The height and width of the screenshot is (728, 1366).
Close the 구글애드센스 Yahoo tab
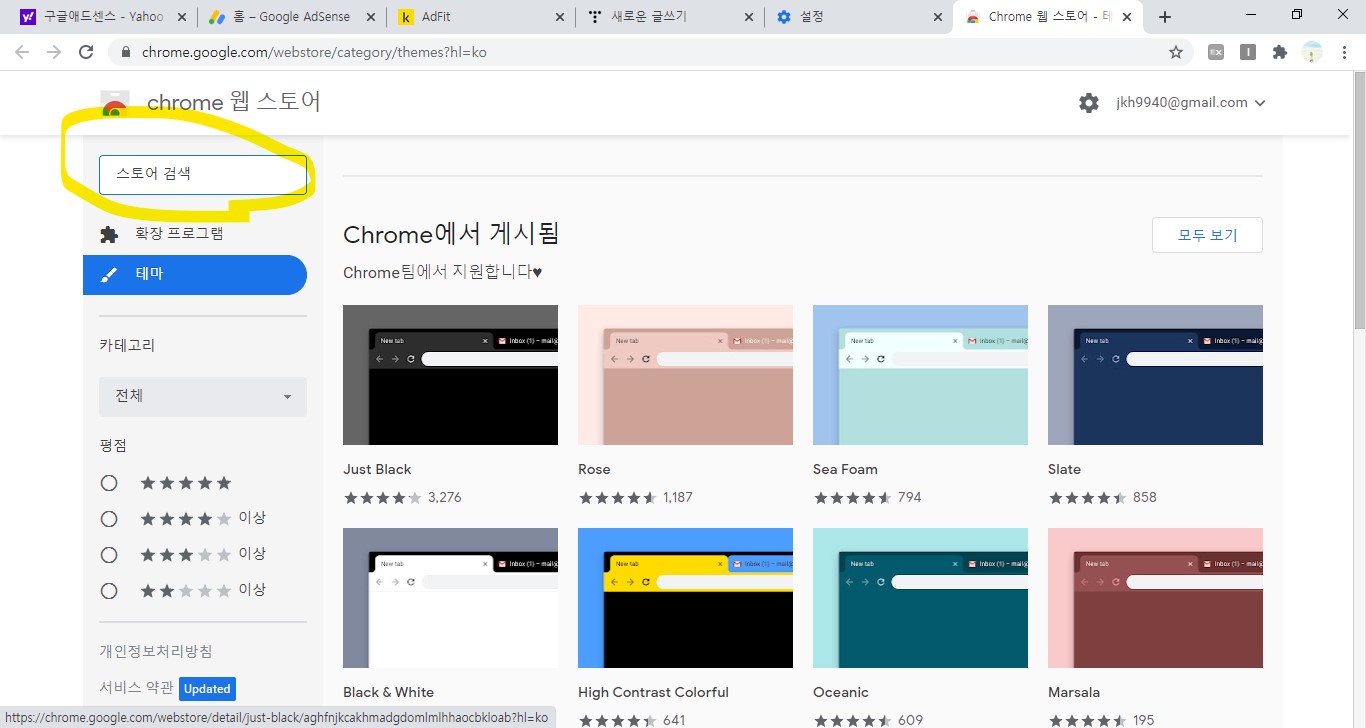(x=181, y=17)
